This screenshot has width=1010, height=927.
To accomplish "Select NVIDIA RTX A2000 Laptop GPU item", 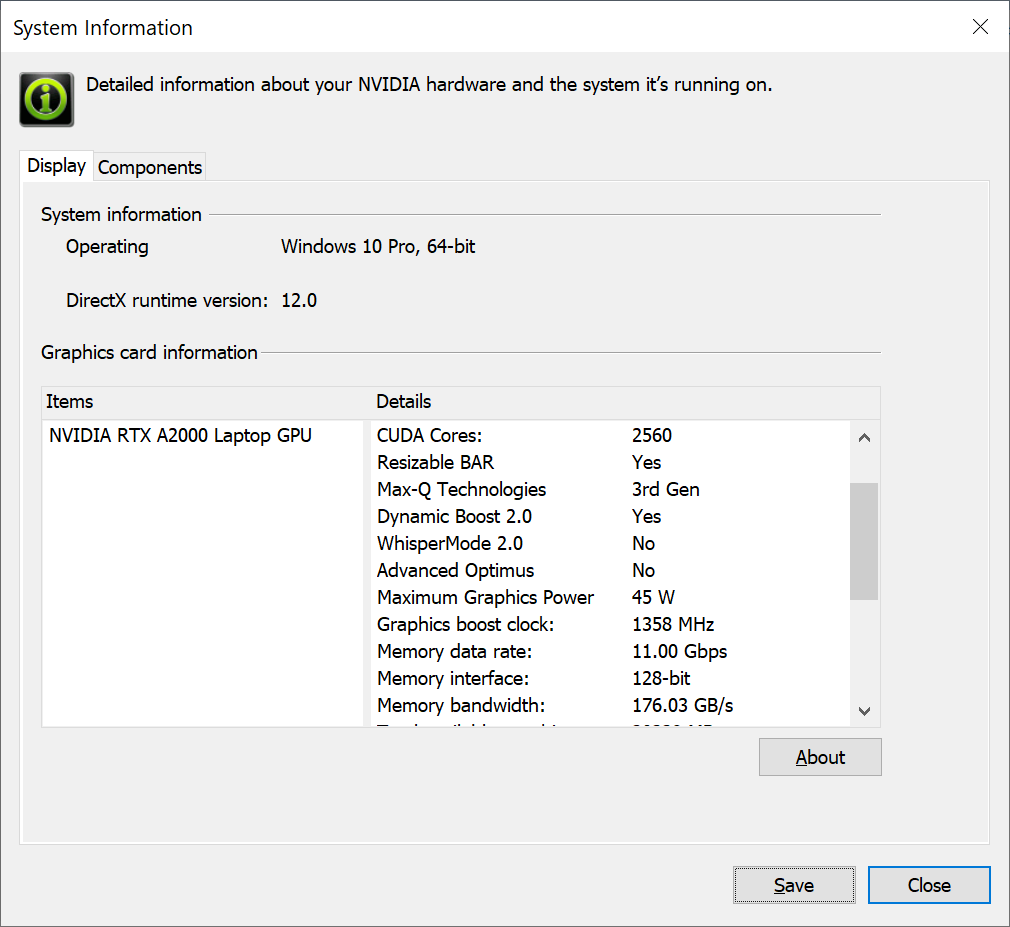I will 180,435.
